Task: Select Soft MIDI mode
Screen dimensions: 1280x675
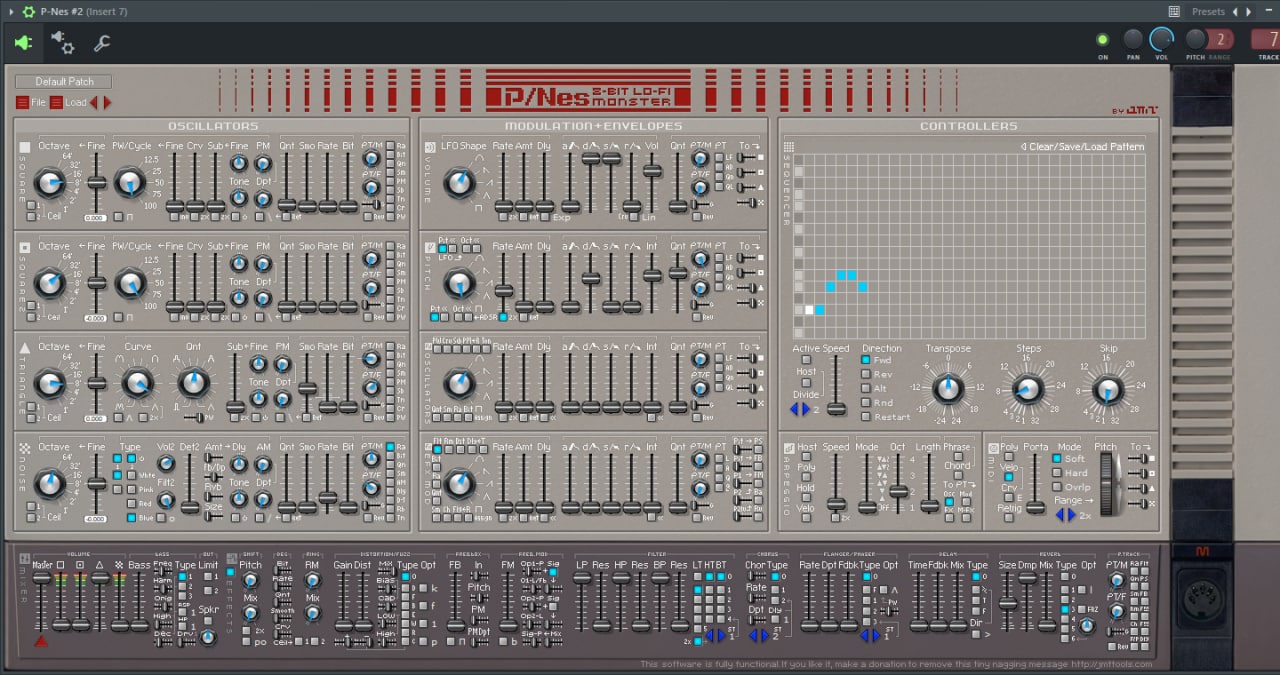Action: (x=1056, y=459)
